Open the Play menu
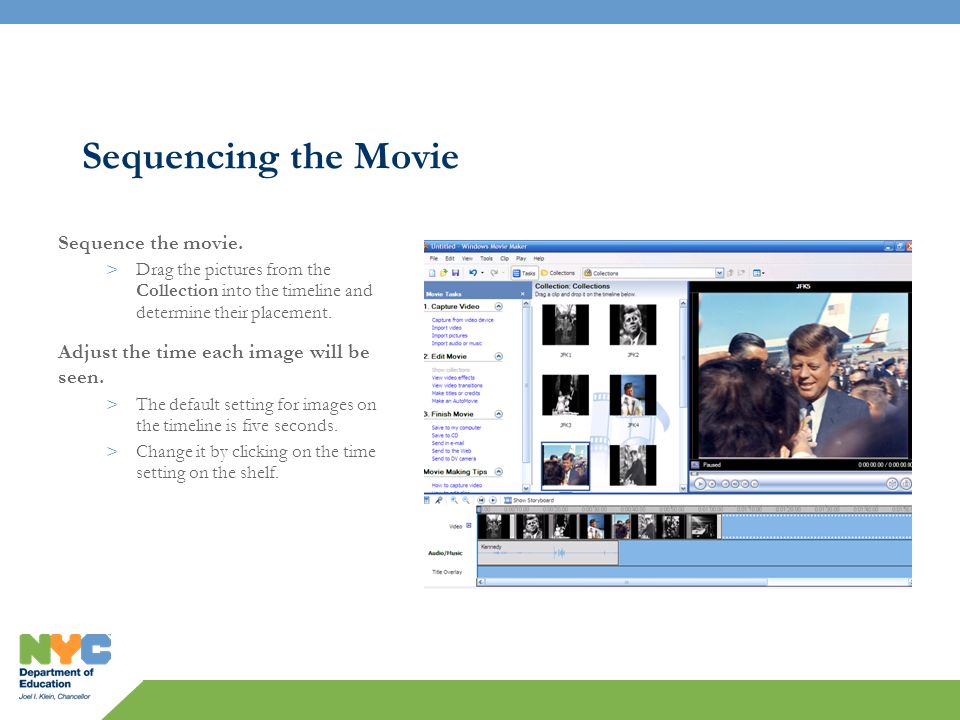 (521, 258)
